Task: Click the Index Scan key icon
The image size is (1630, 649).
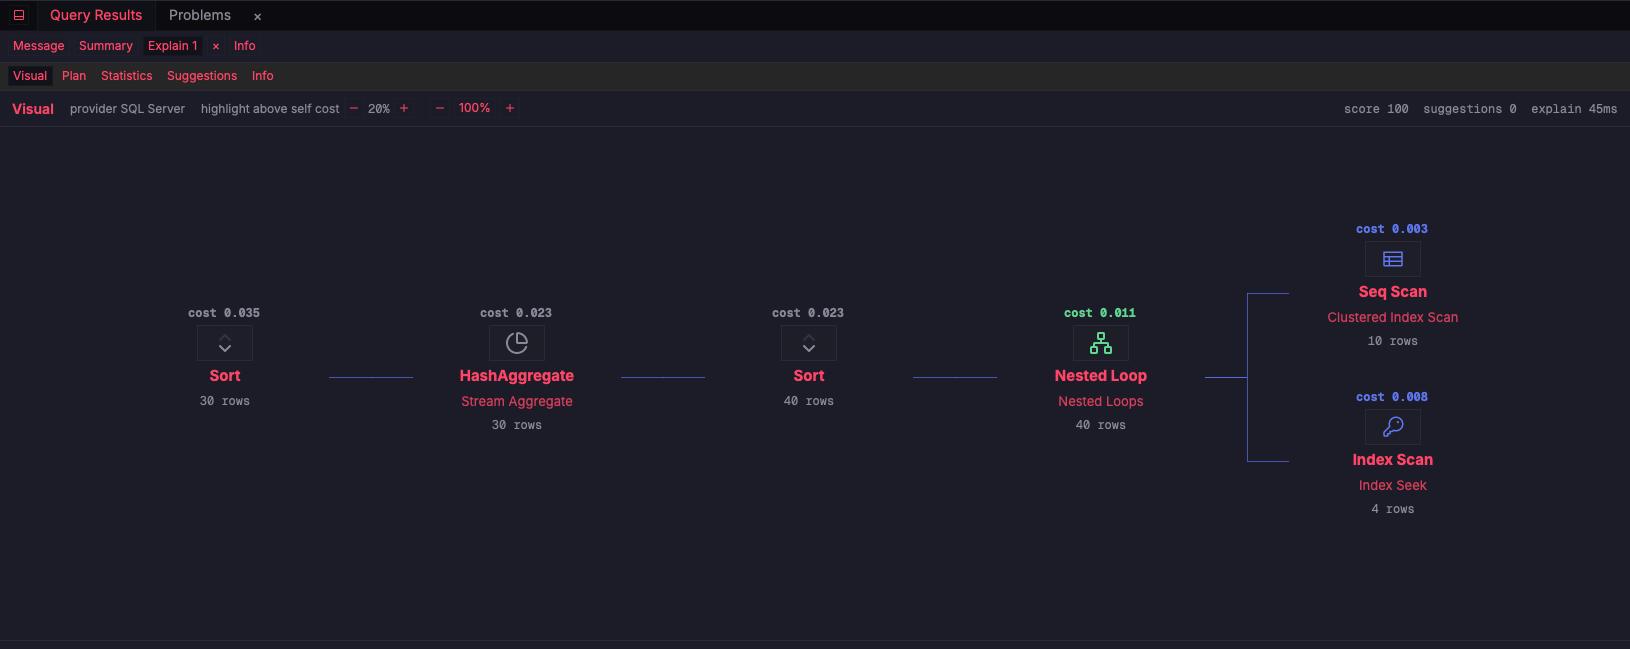Action: pos(1393,428)
